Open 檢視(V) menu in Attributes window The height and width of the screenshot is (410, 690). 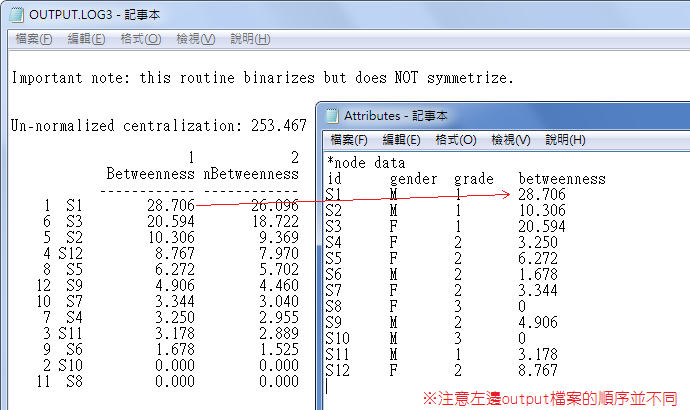[x=511, y=140]
